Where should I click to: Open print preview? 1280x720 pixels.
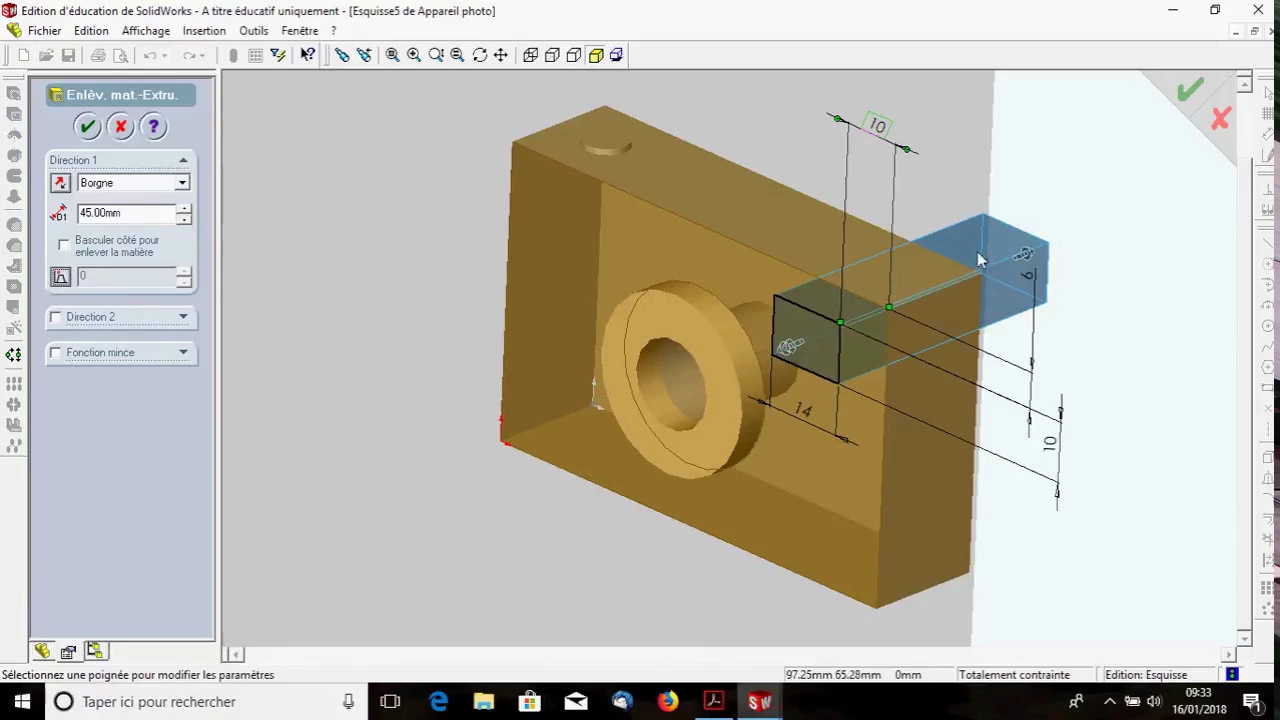click(121, 55)
